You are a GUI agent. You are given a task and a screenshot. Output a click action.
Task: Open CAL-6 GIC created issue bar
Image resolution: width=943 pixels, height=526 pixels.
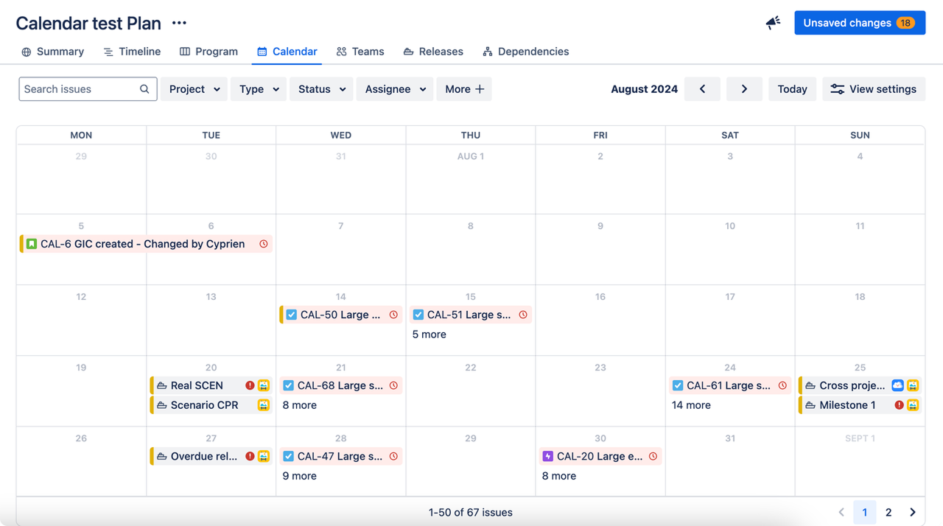point(146,244)
